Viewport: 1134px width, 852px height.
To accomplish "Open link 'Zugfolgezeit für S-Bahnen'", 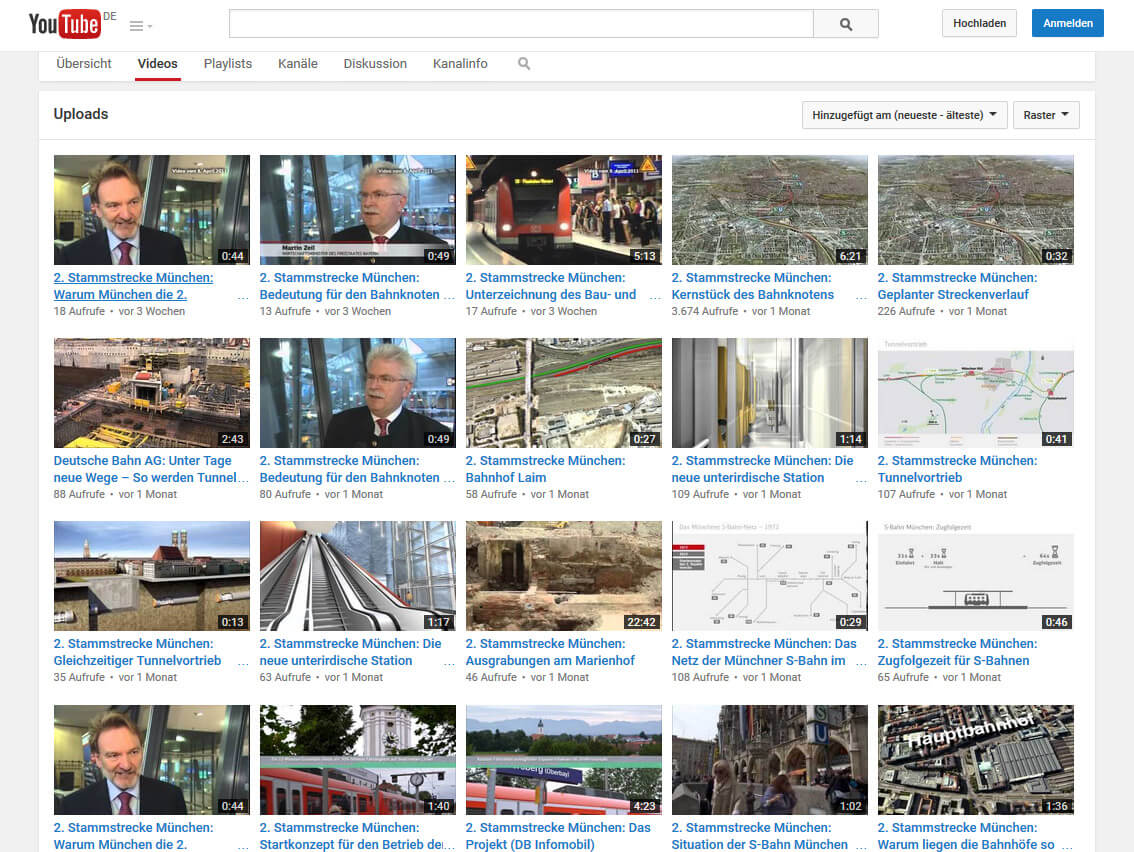I will (x=953, y=660).
